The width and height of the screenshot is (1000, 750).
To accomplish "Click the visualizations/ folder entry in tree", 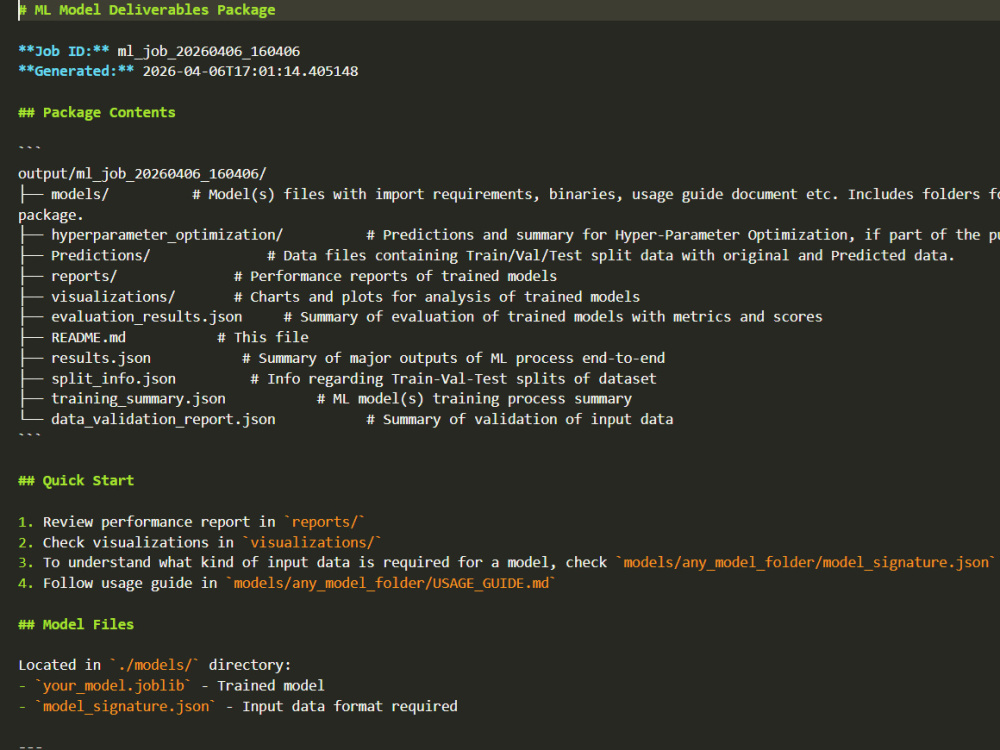I will point(113,297).
